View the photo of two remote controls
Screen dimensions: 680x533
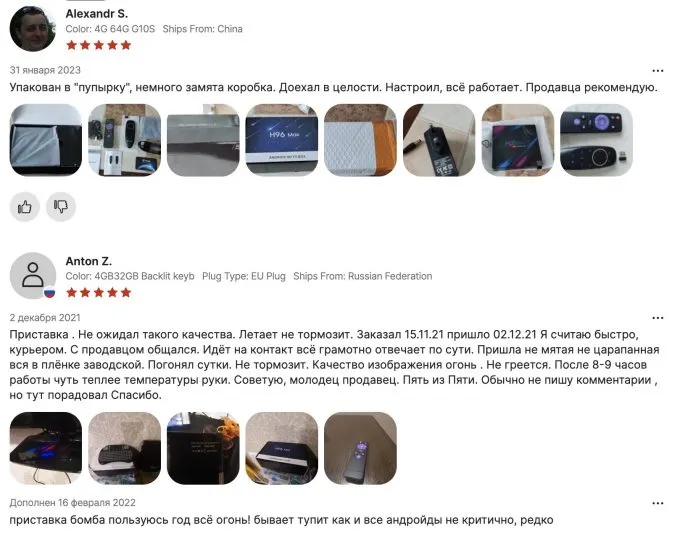pos(596,140)
